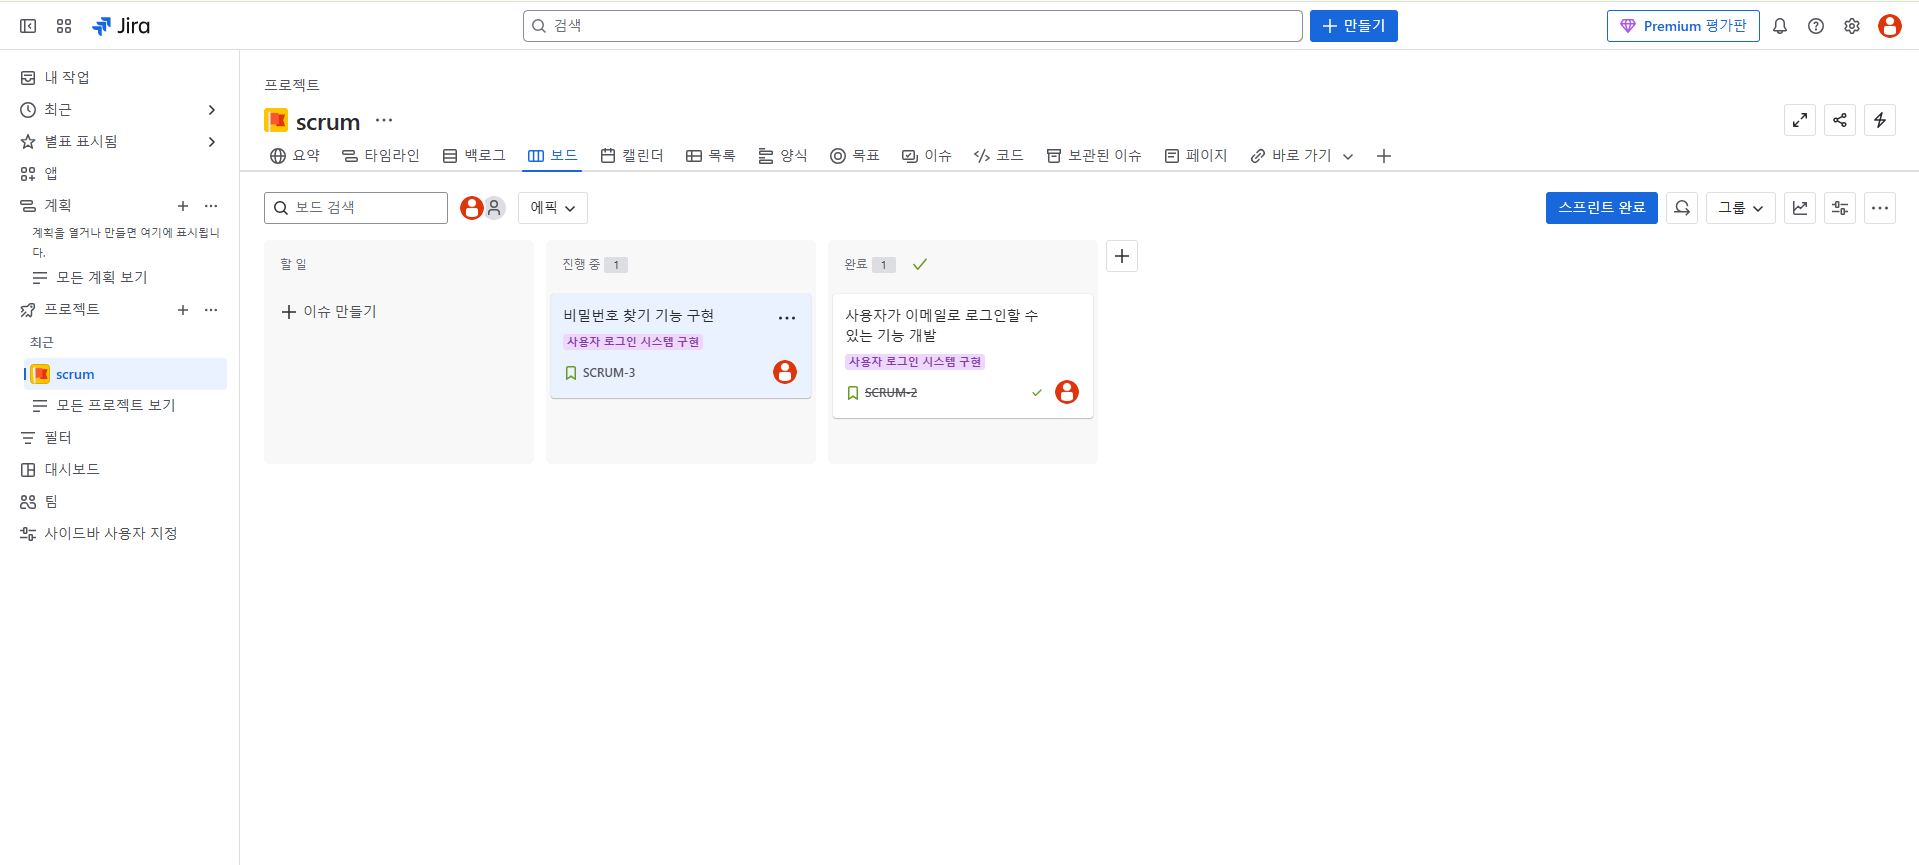Expand the 에픽 filter dropdown
The image size is (1919, 865).
553,208
